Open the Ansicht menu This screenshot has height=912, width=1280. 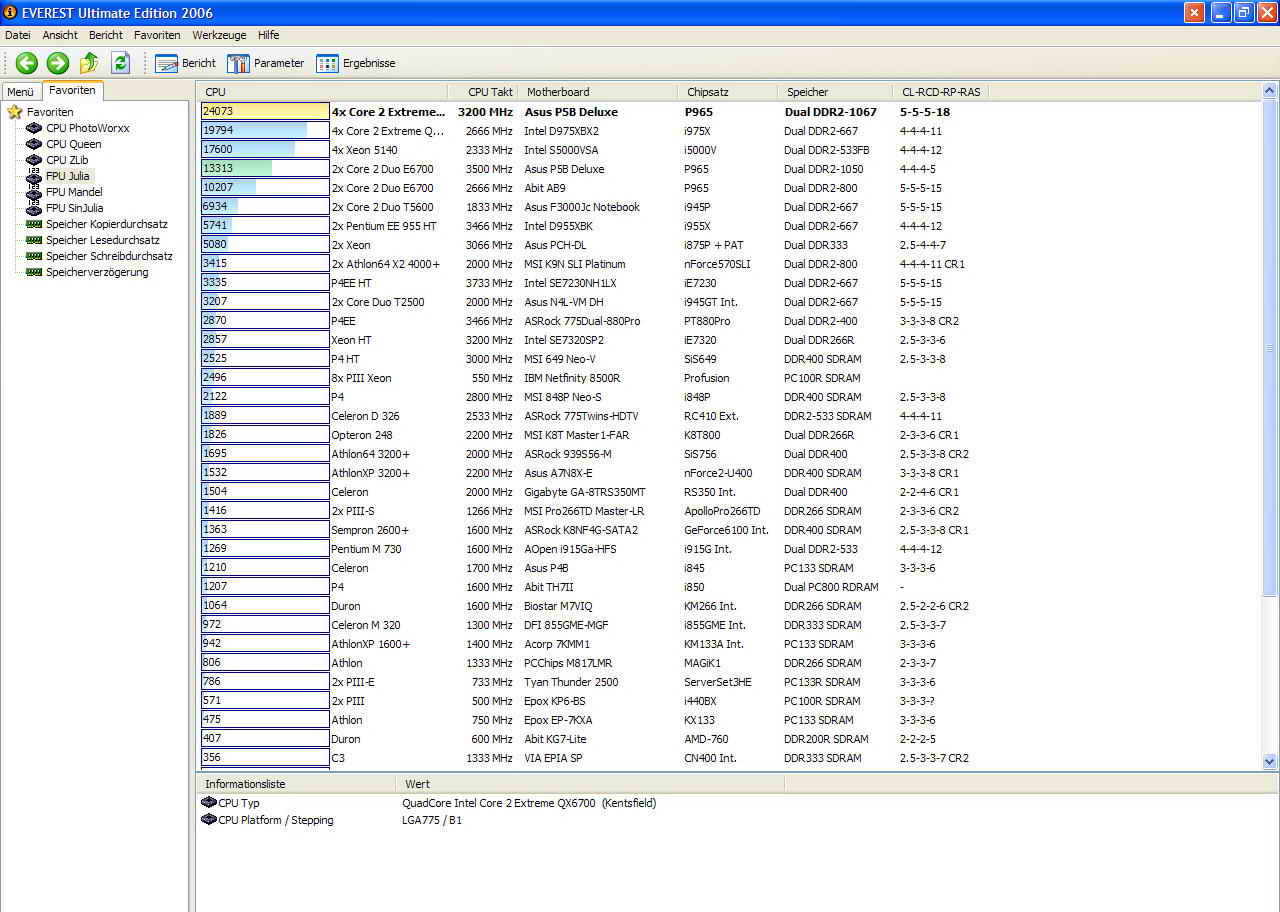(x=60, y=35)
